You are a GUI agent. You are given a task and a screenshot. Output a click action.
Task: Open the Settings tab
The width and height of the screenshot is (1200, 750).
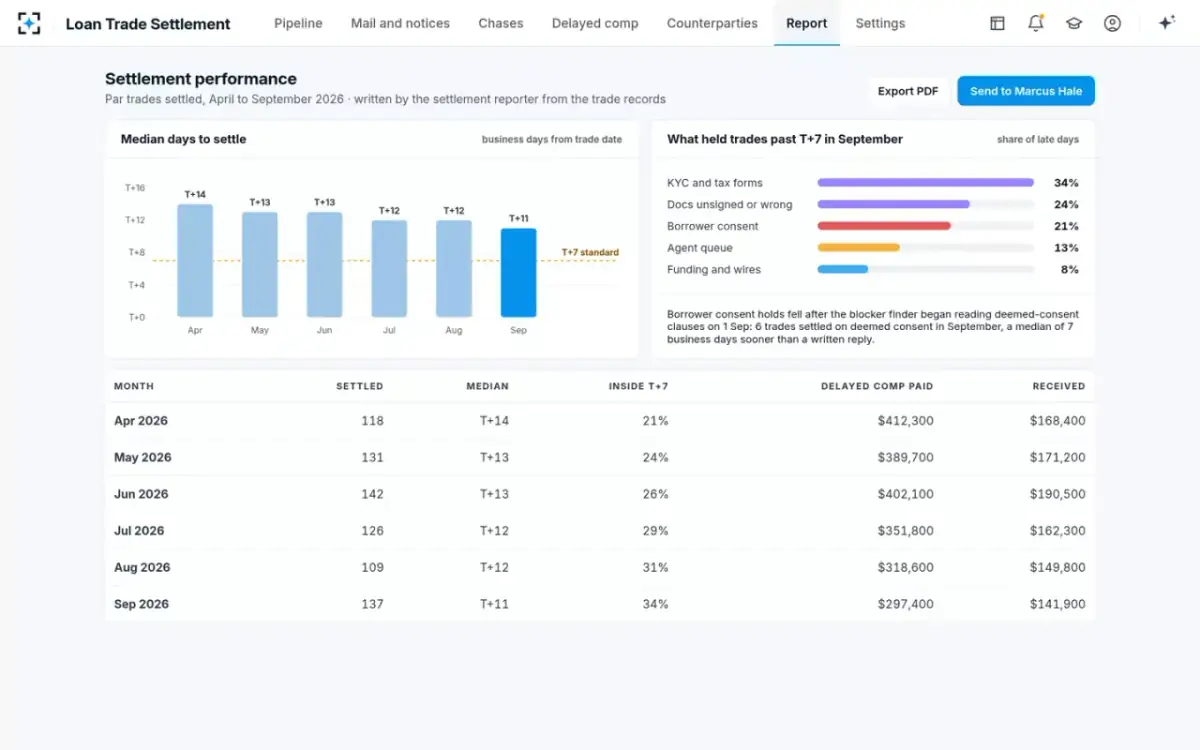880,23
